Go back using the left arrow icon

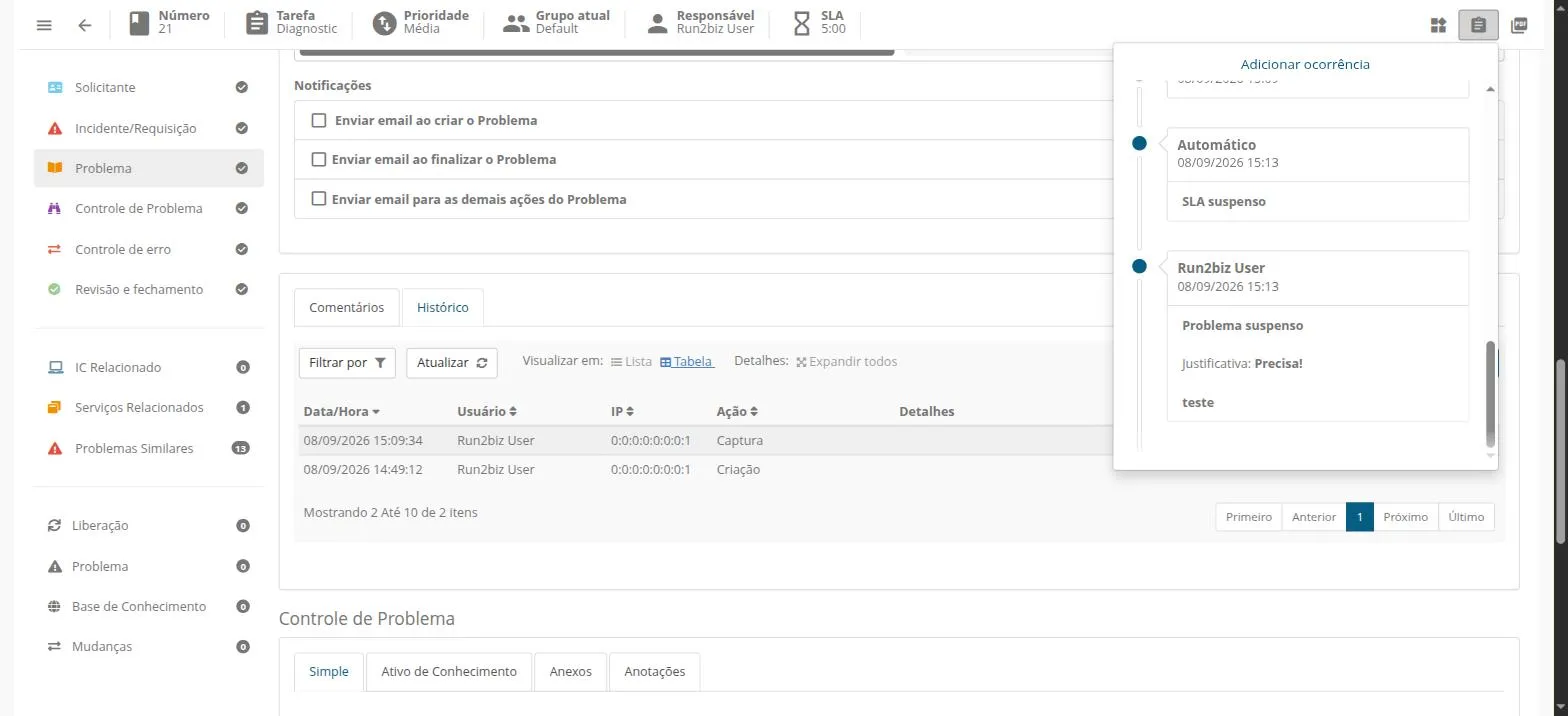pyautogui.click(x=85, y=25)
